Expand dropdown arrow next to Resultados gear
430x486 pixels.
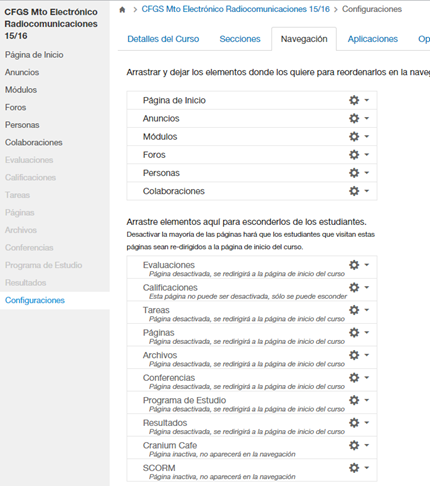pyautogui.click(x=367, y=423)
